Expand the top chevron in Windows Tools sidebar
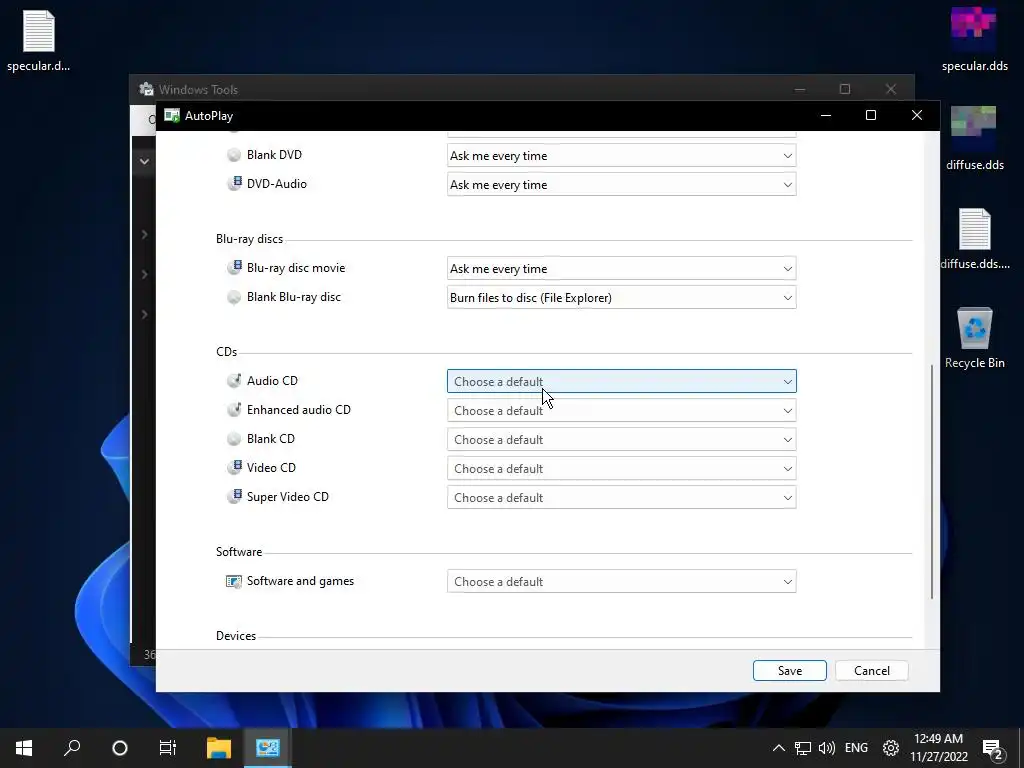Viewport: 1024px width, 768px height. pos(144,161)
